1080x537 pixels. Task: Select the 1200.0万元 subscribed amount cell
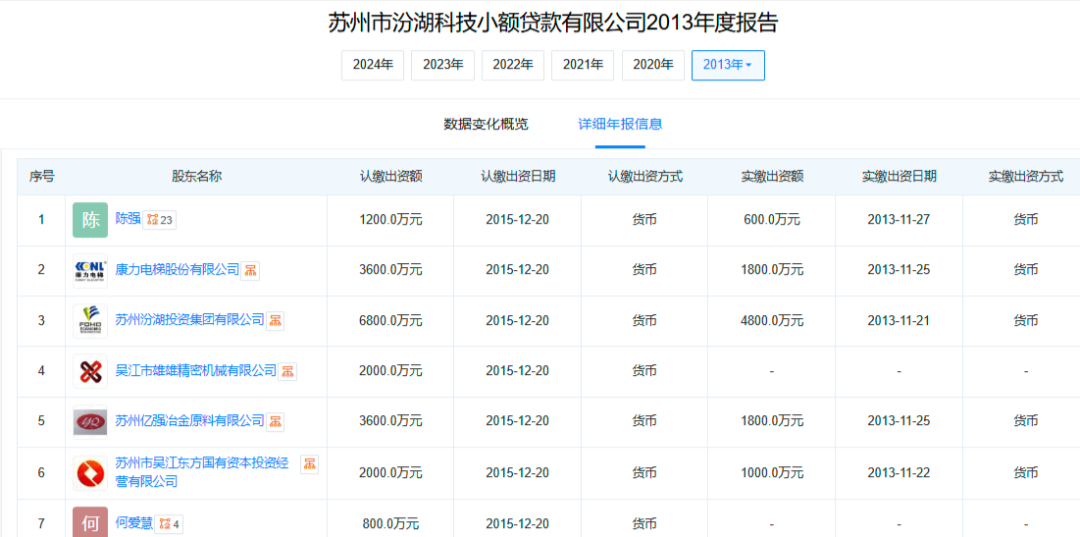(x=391, y=220)
